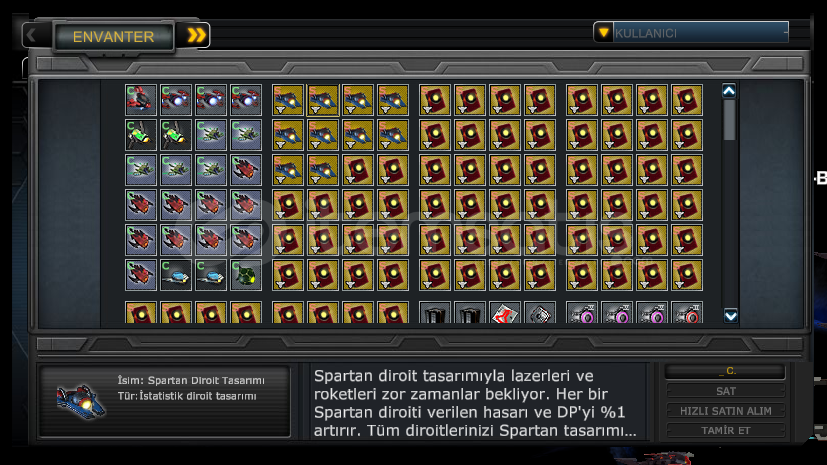827x465 pixels.
Task: Select the red-ringed laser cannon item
Action: click(x=687, y=312)
